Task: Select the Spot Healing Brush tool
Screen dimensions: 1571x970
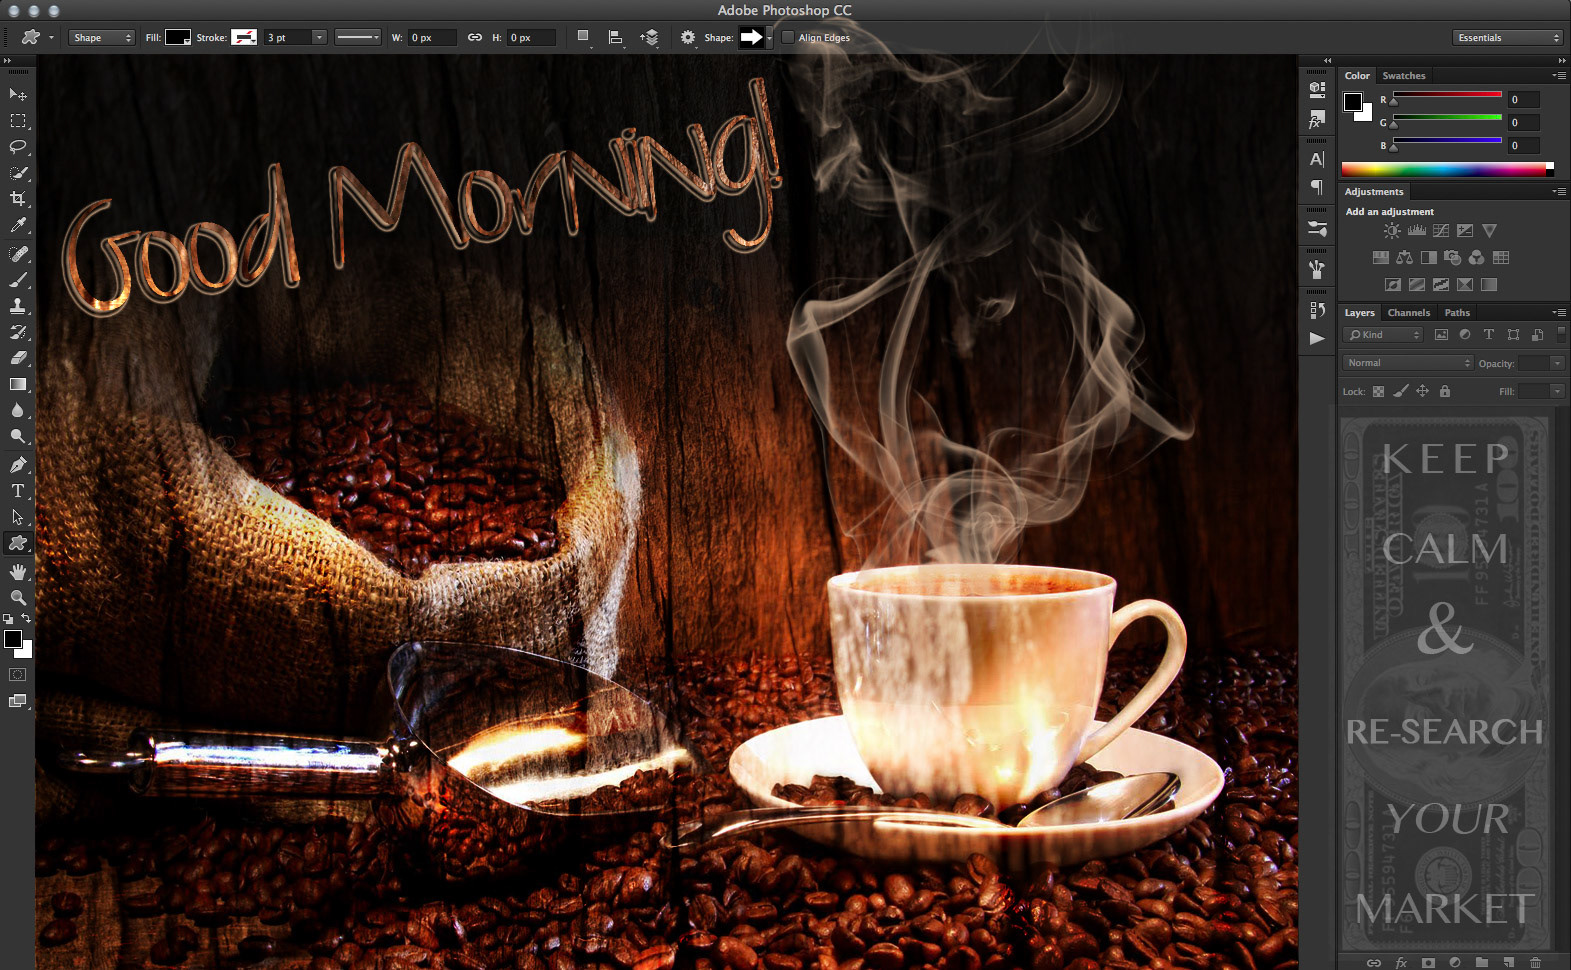Action: coord(18,254)
